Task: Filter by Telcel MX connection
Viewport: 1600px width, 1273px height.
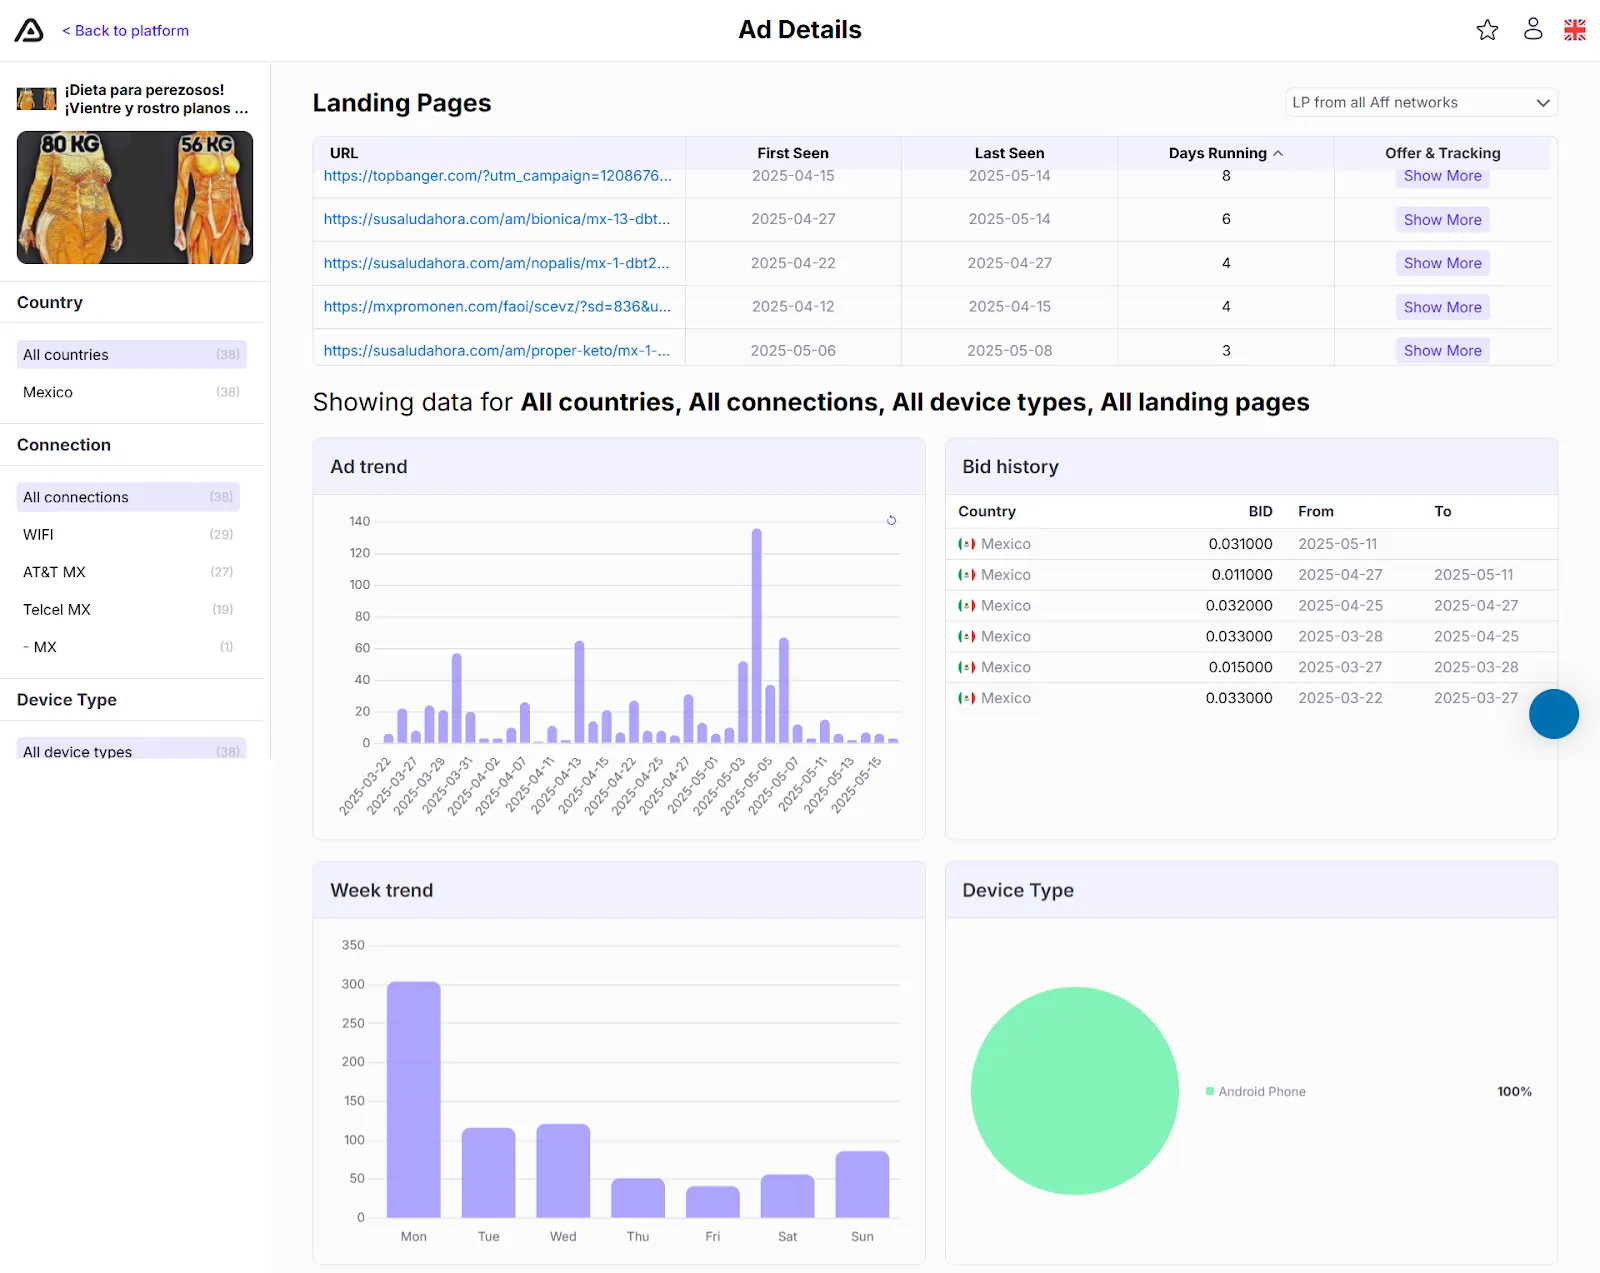Action: [128, 610]
